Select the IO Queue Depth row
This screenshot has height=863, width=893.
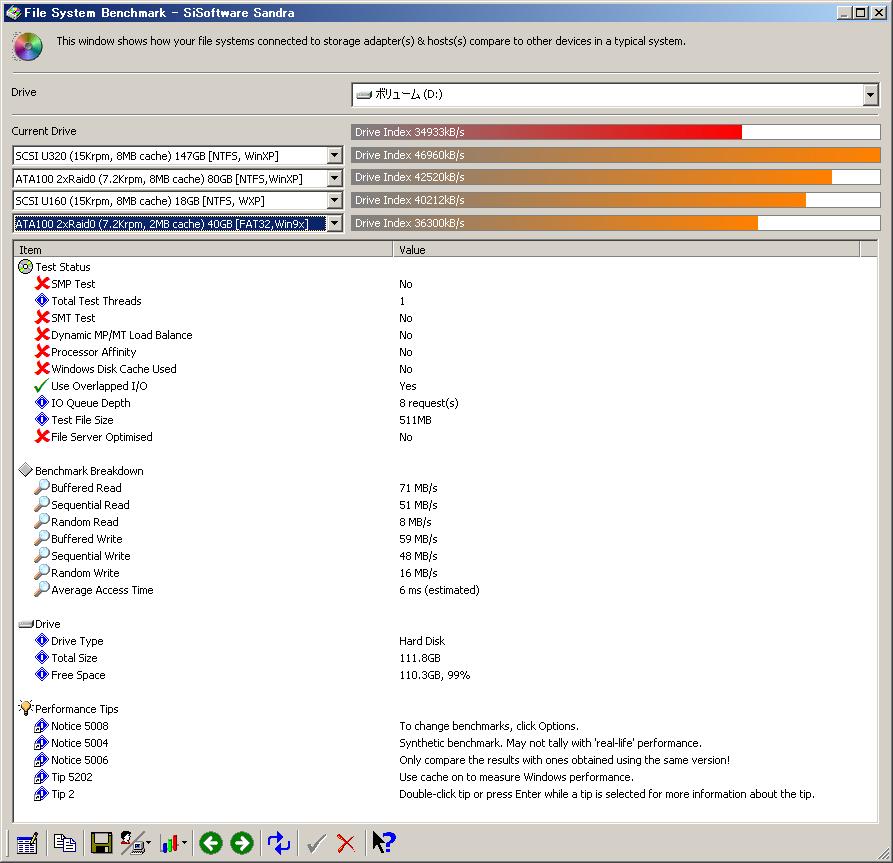pos(444,403)
